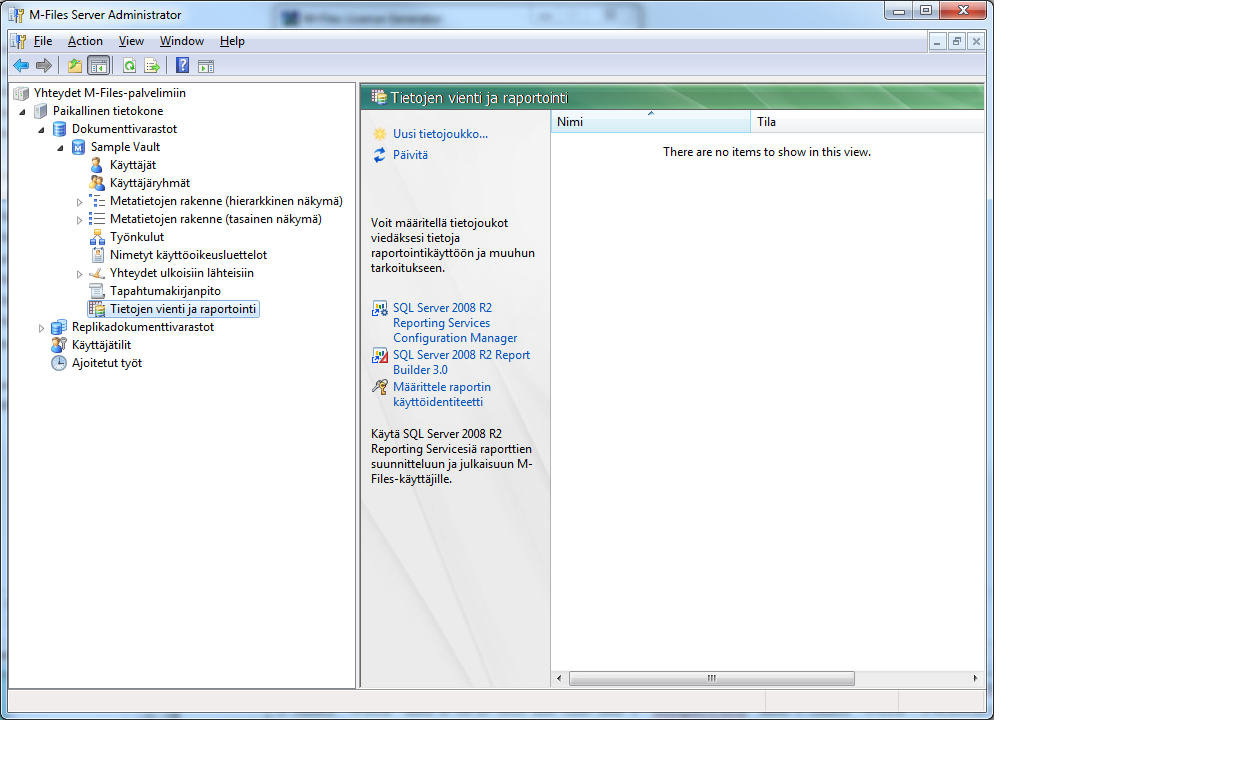This screenshot has width=1255, height=757.
Task: Collapse the Paikallinen tietokone node
Action: (22, 111)
